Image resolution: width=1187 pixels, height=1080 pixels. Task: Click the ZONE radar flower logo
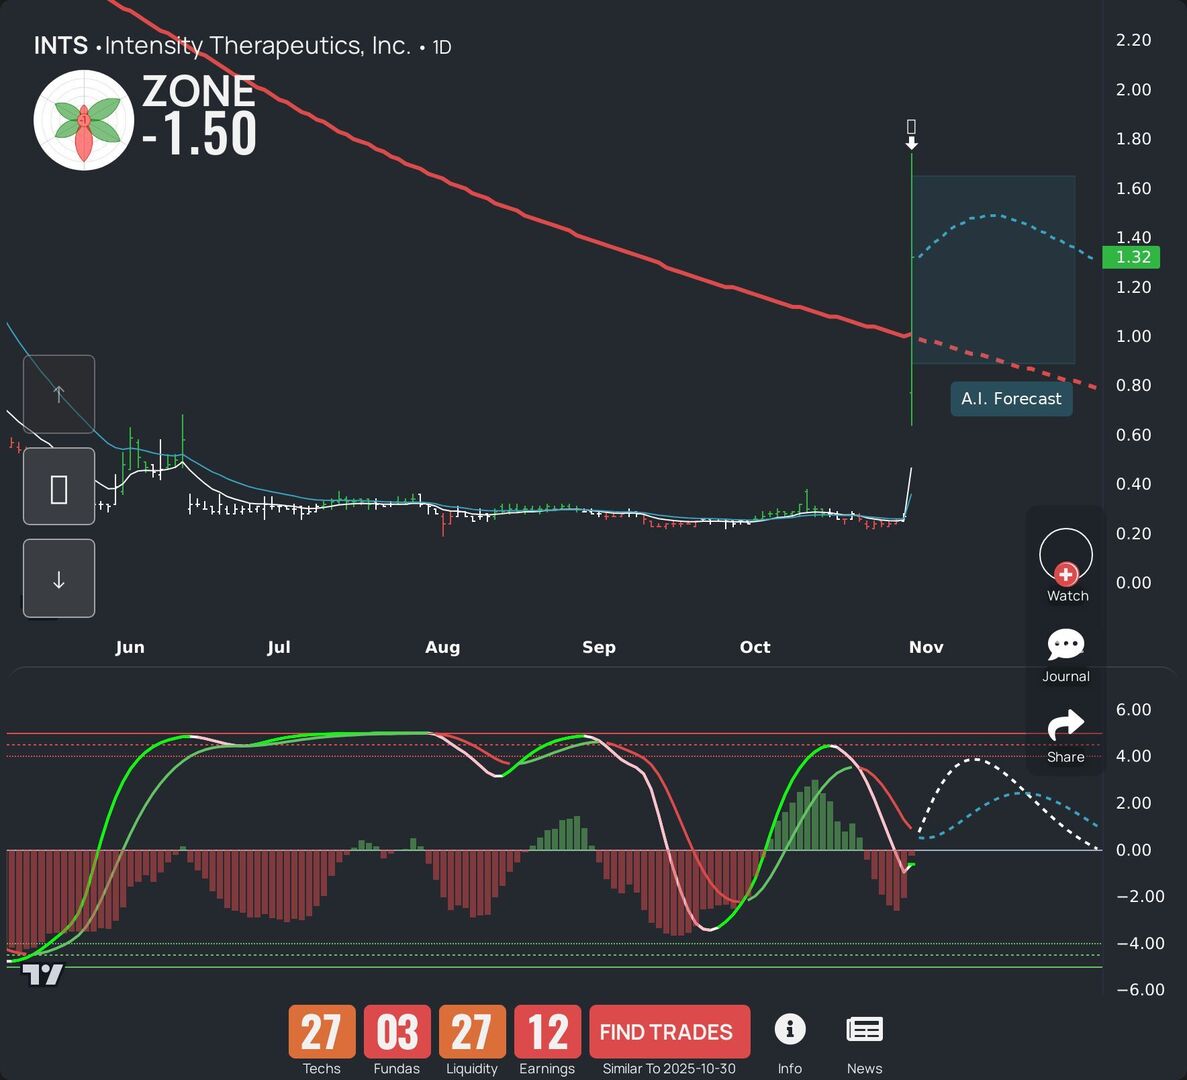[84, 120]
